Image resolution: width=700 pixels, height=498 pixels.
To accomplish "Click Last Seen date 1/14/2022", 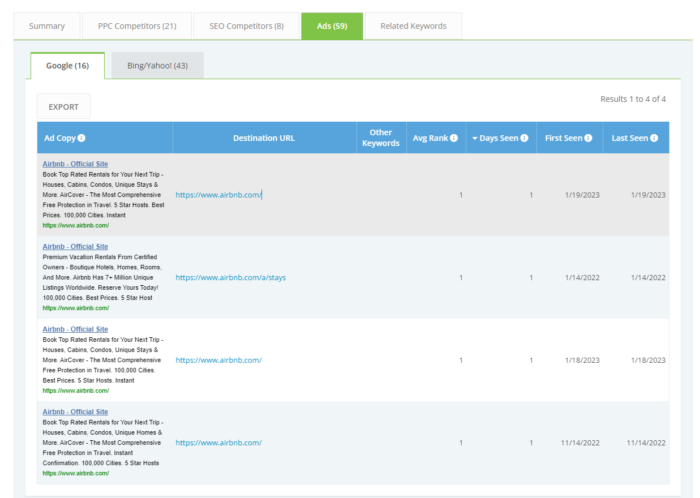I will (x=648, y=277).
